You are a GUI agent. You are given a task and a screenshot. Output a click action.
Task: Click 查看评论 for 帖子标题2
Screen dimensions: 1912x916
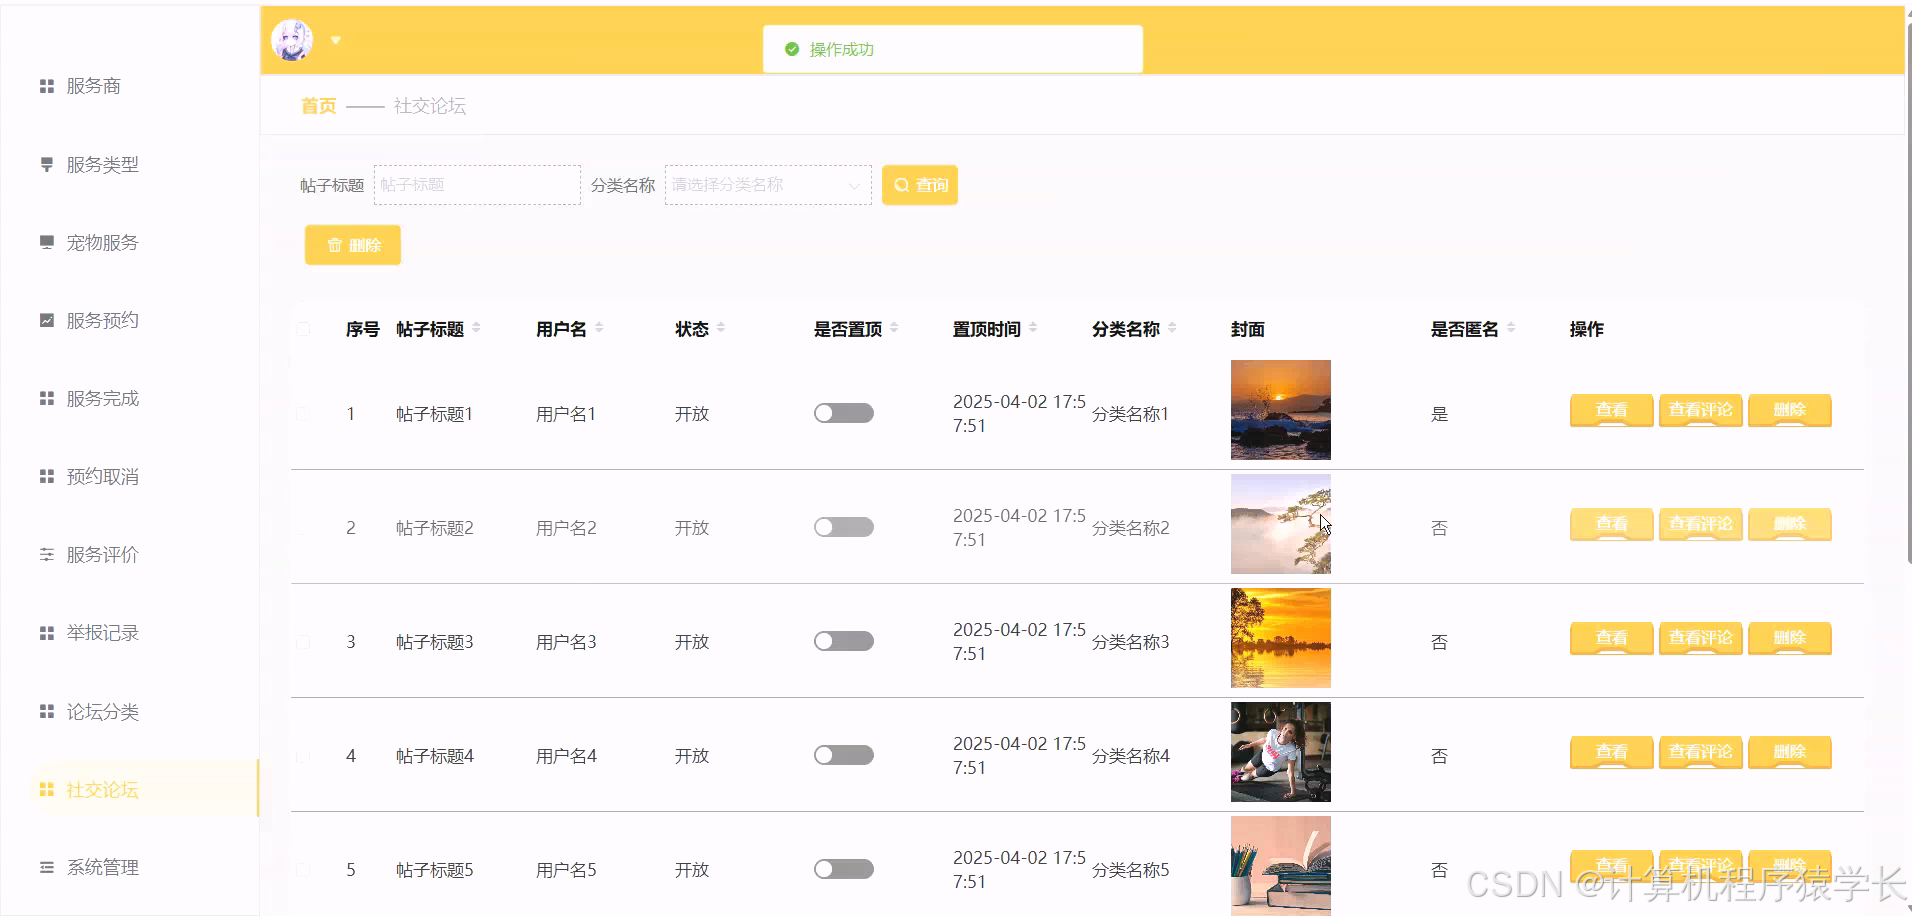pyautogui.click(x=1700, y=524)
